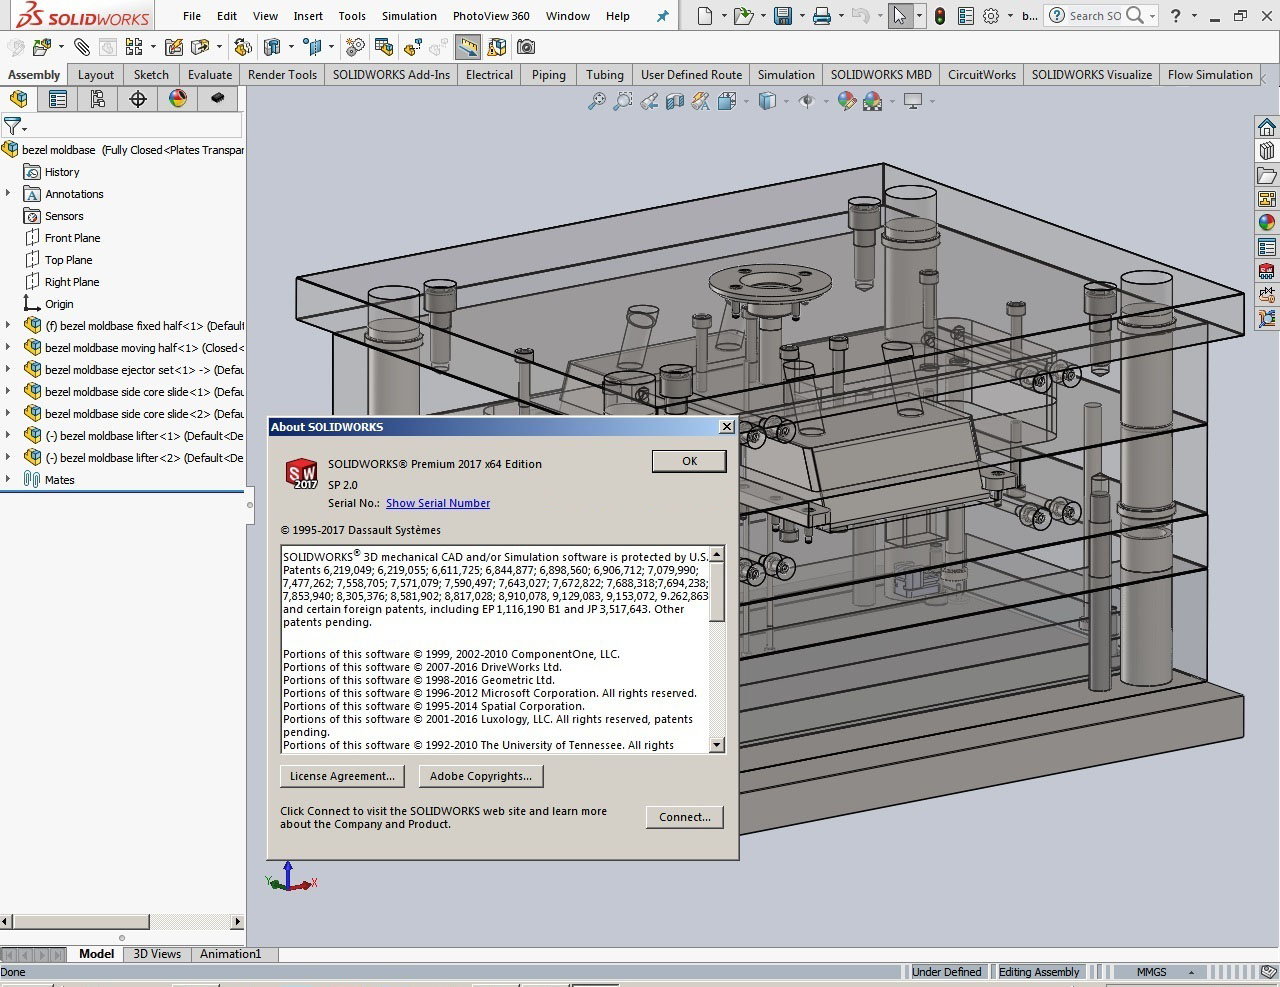Click the New document icon
The image size is (1280, 987).
click(x=705, y=16)
